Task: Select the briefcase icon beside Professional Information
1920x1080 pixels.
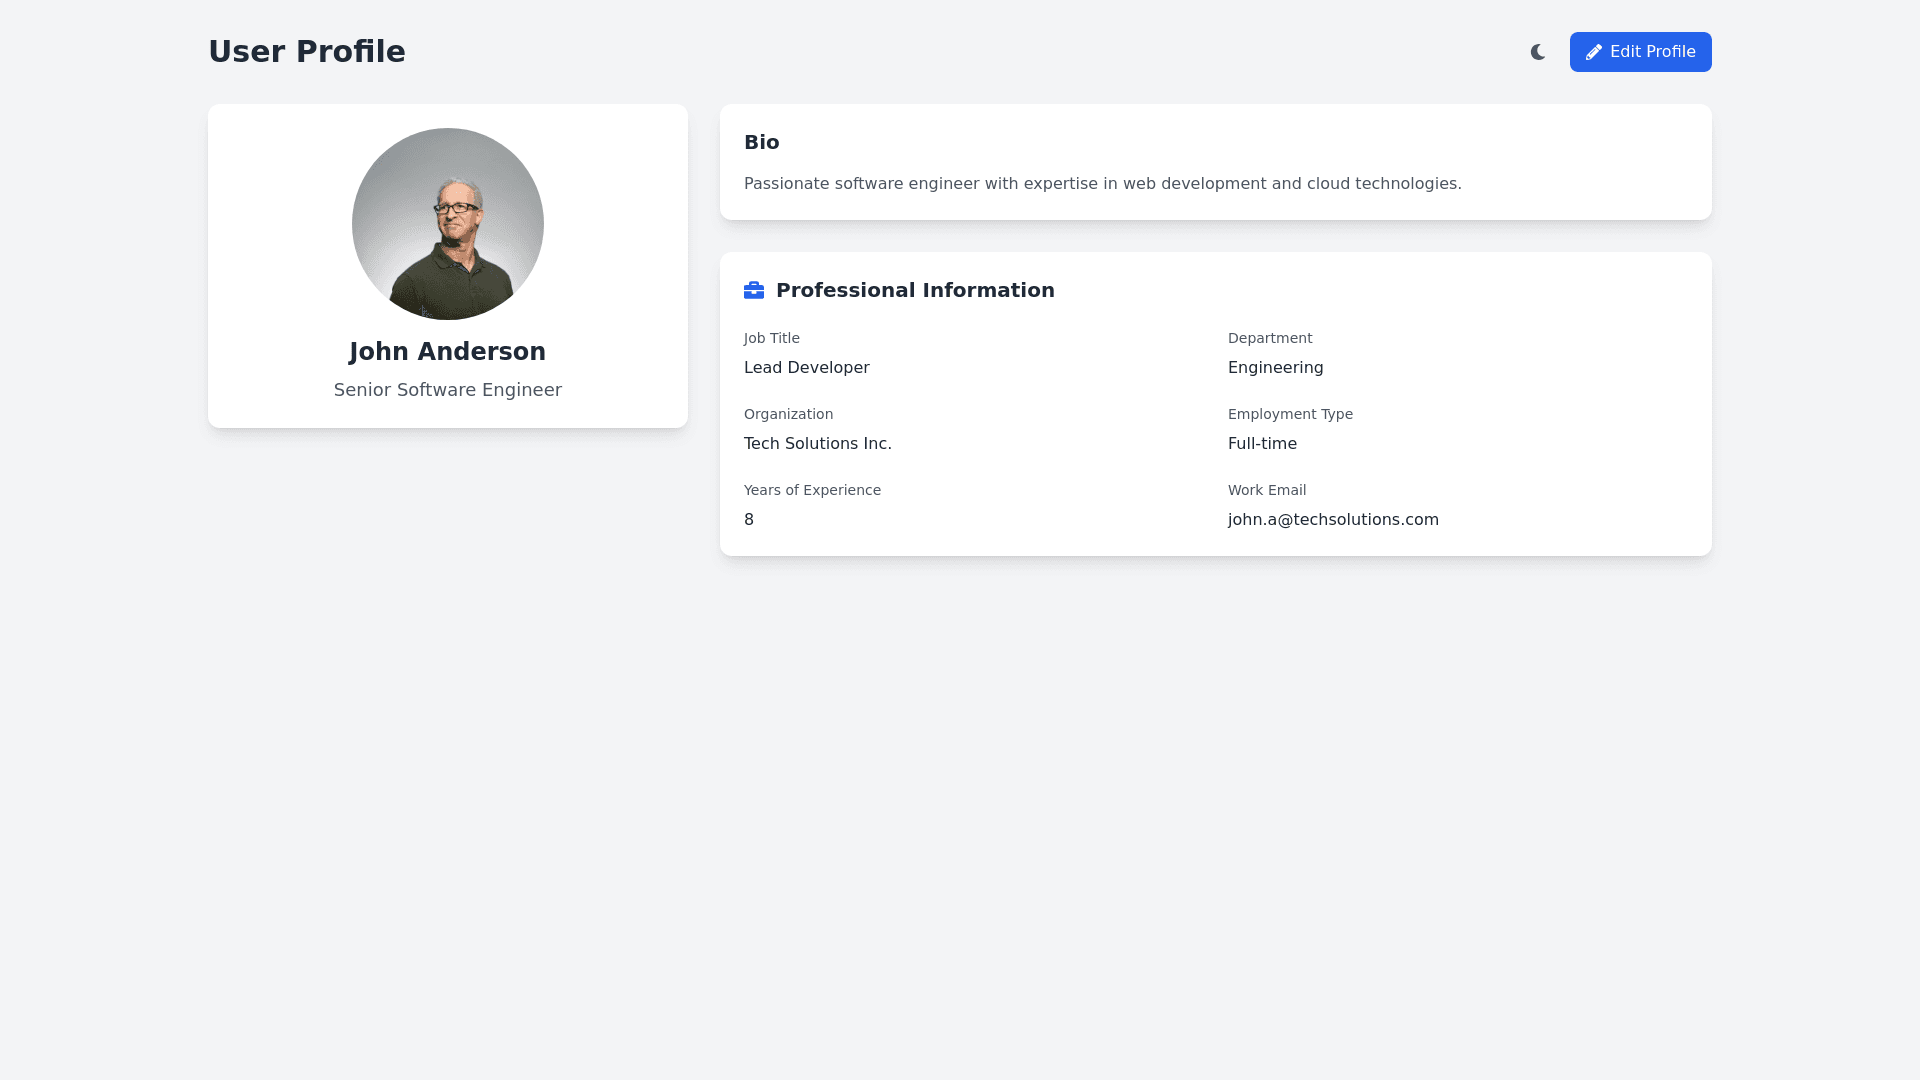Action: pos(754,290)
